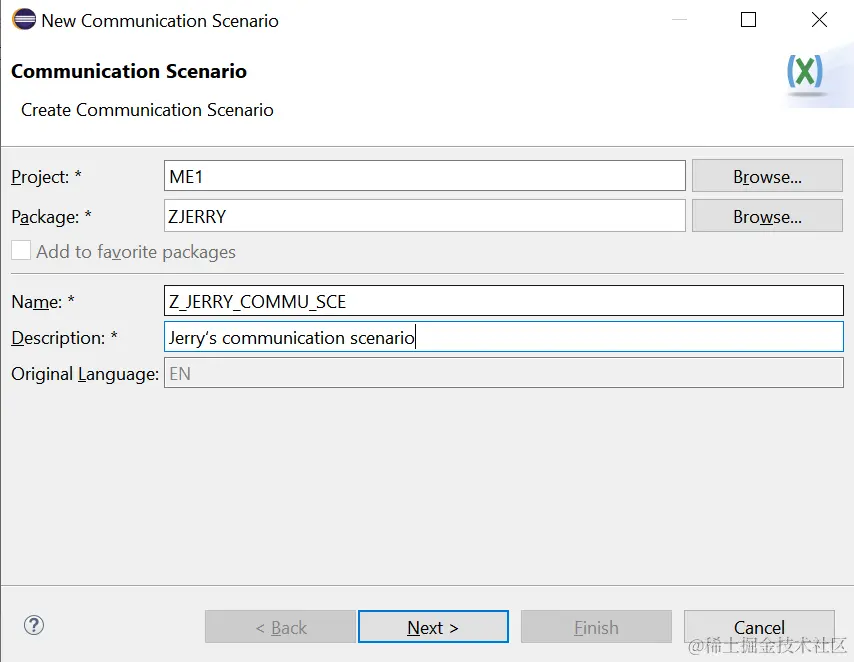Click into the Description text field
This screenshot has width=854, height=662.
[x=504, y=337]
